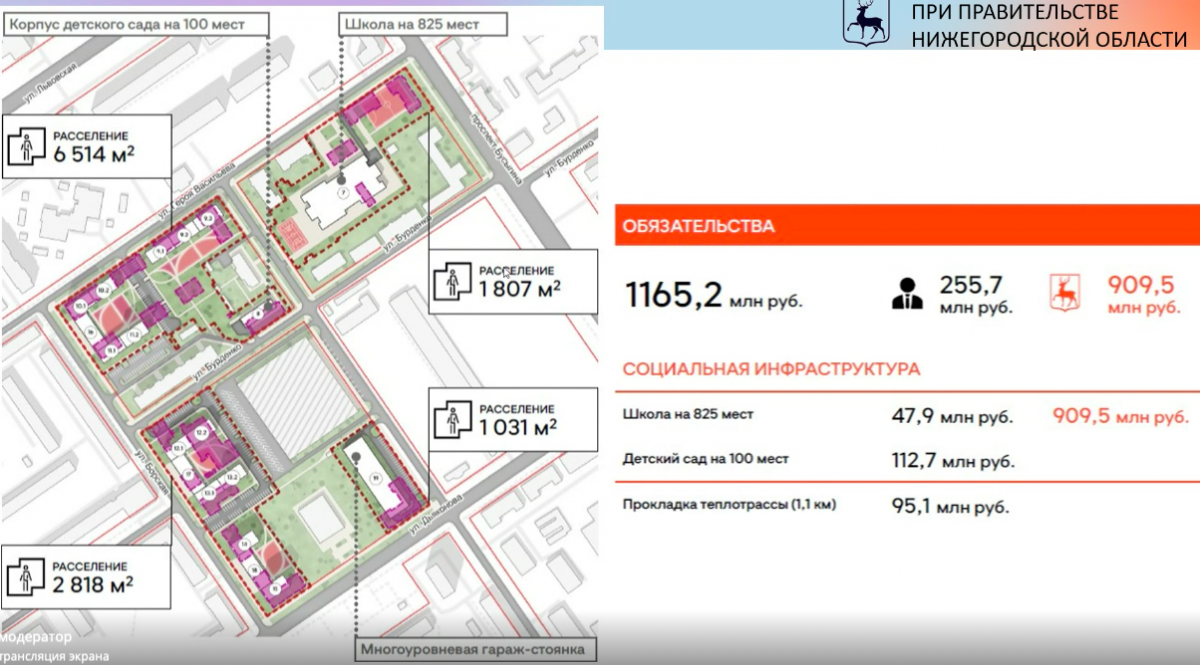Select the 'Школа на 825 мест' table row label
This screenshot has height=665, width=1200.
688,415
